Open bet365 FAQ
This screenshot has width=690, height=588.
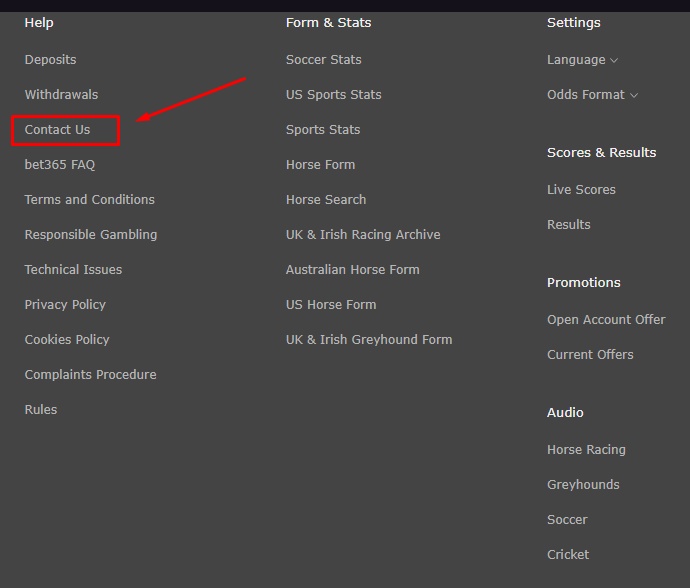[60, 165]
